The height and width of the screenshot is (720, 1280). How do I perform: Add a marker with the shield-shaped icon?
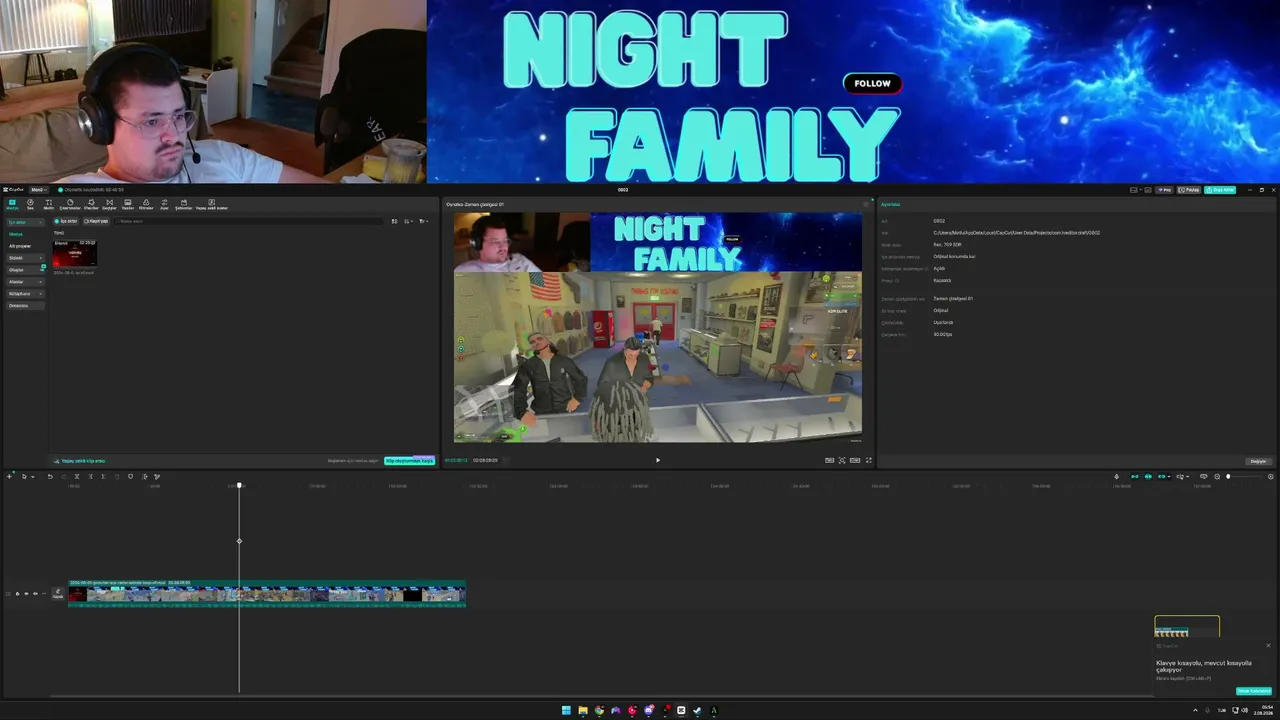(130, 476)
